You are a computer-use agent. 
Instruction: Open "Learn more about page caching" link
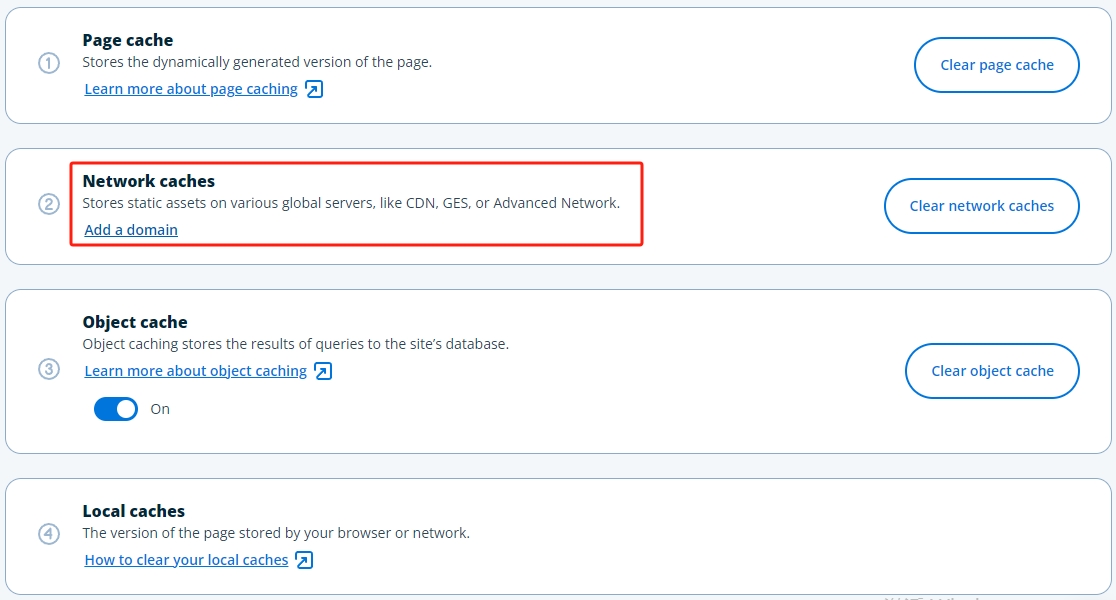pyautogui.click(x=191, y=89)
